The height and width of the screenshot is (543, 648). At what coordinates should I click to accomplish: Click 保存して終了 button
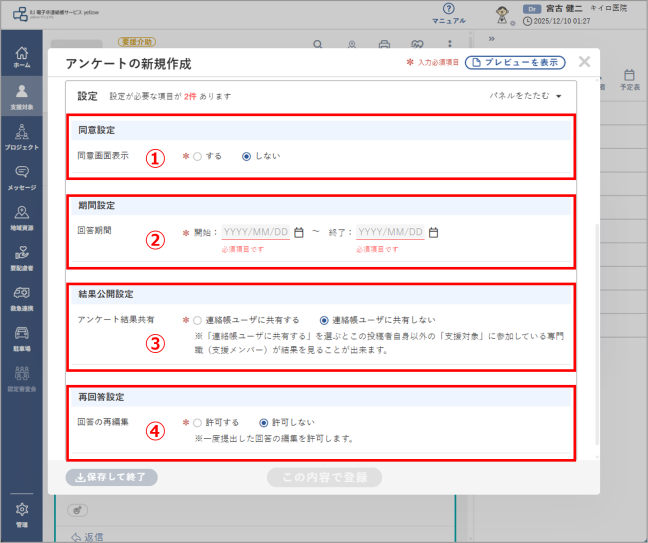click(x=112, y=477)
